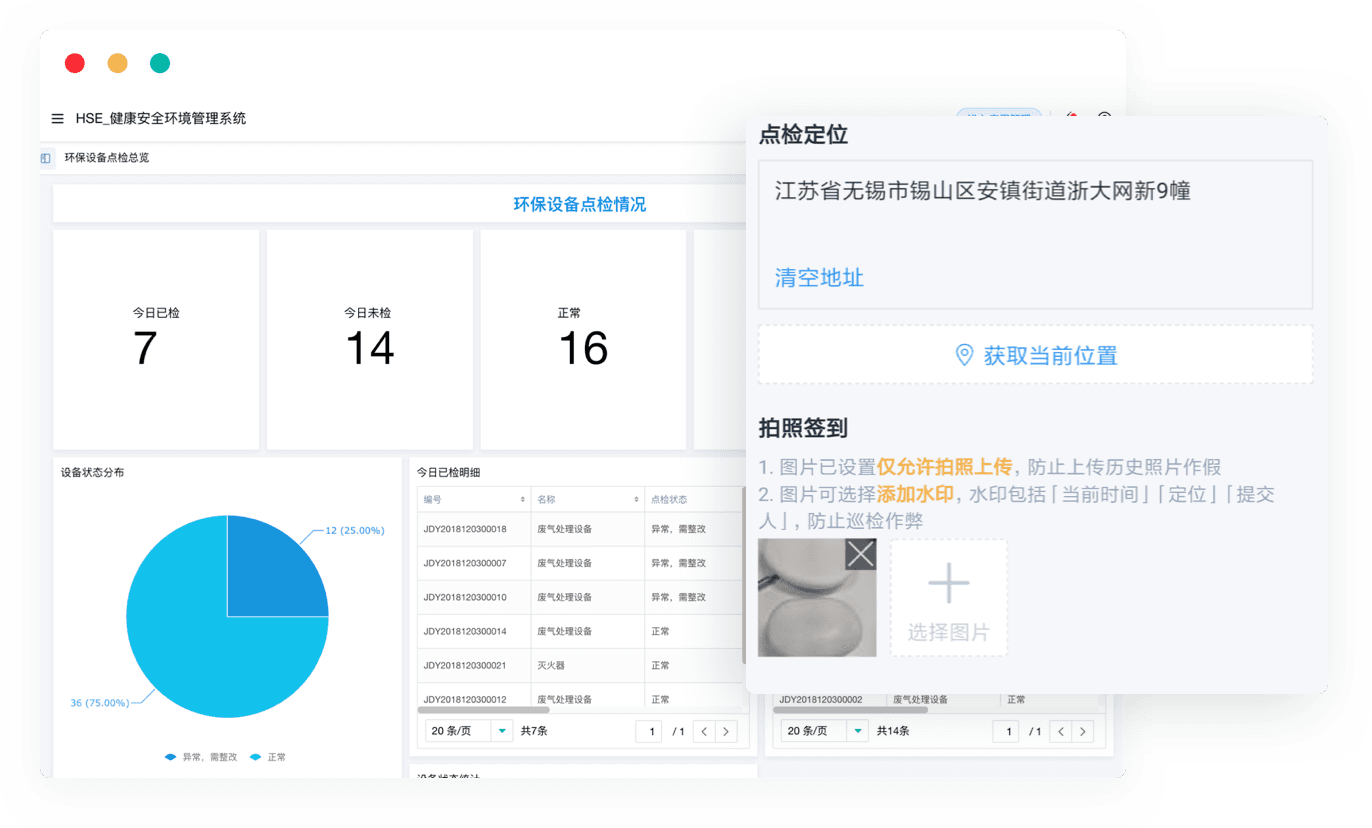Sort table by 名称 column arrows
The width and height of the screenshot is (1372, 828).
point(636,499)
